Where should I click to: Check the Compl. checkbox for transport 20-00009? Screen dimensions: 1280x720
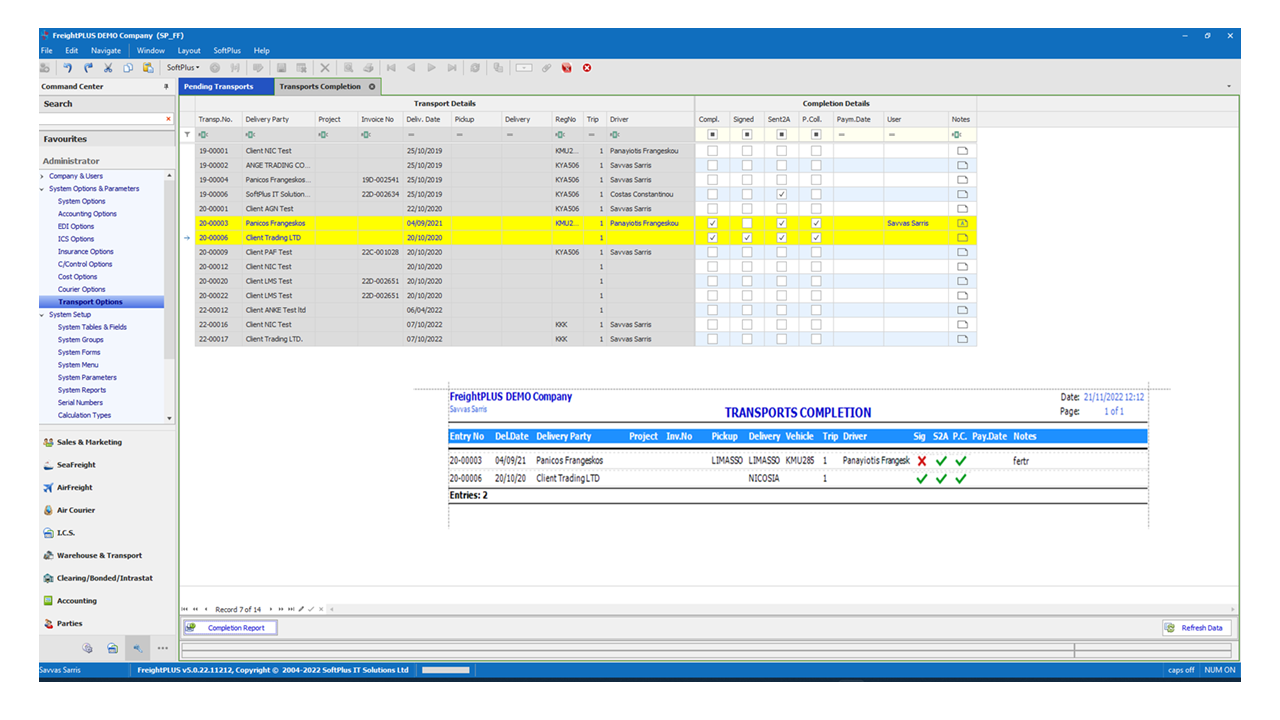coord(711,252)
